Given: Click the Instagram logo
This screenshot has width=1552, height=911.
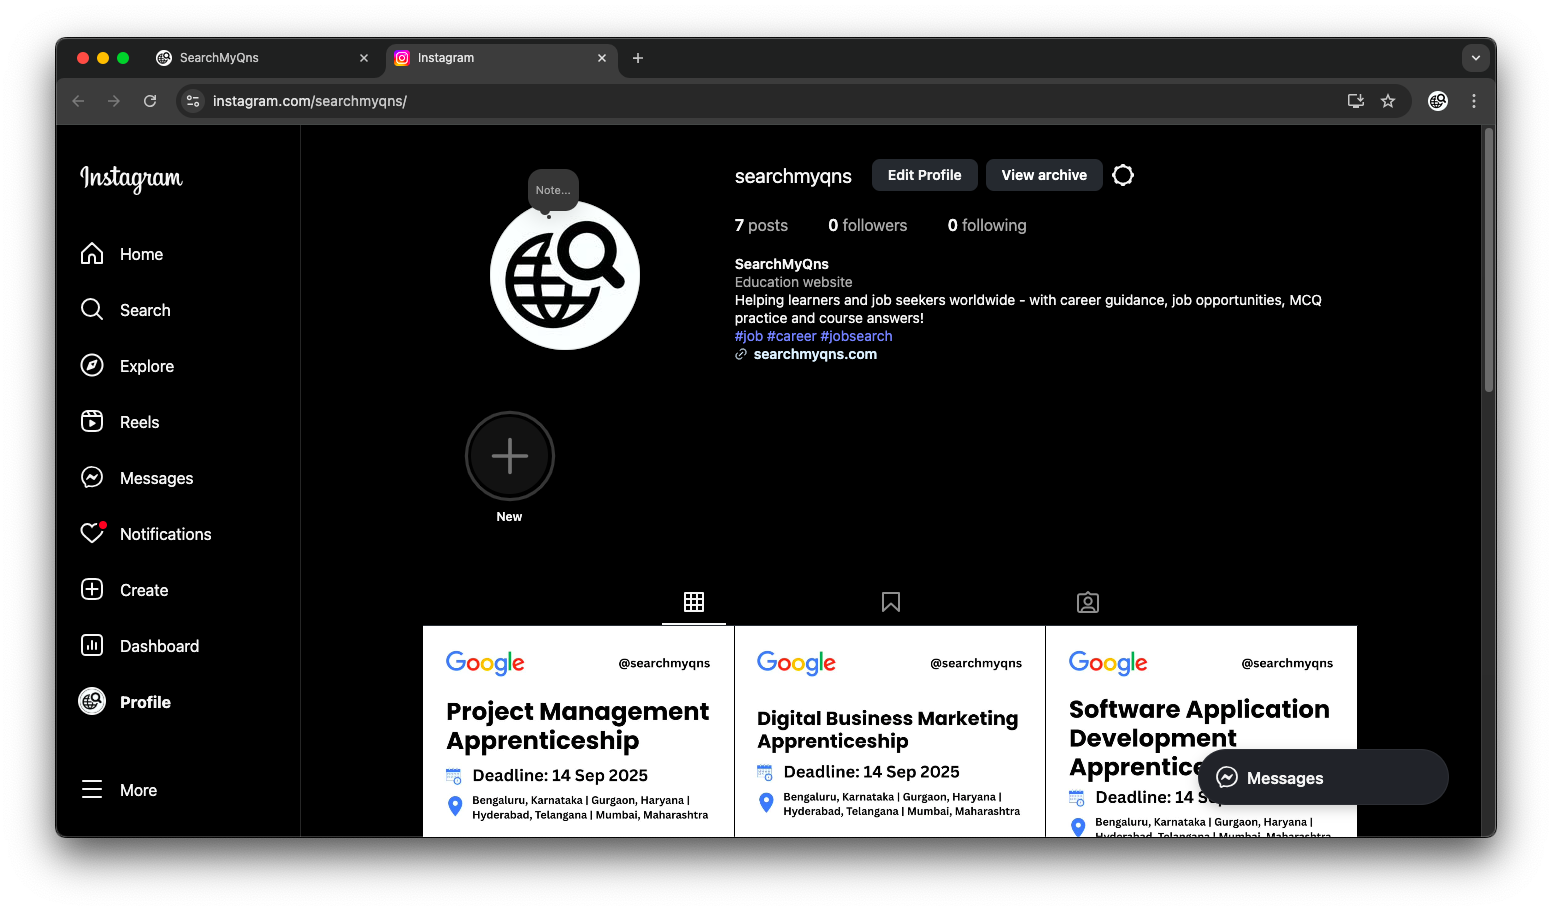Looking at the screenshot, I should [x=131, y=178].
